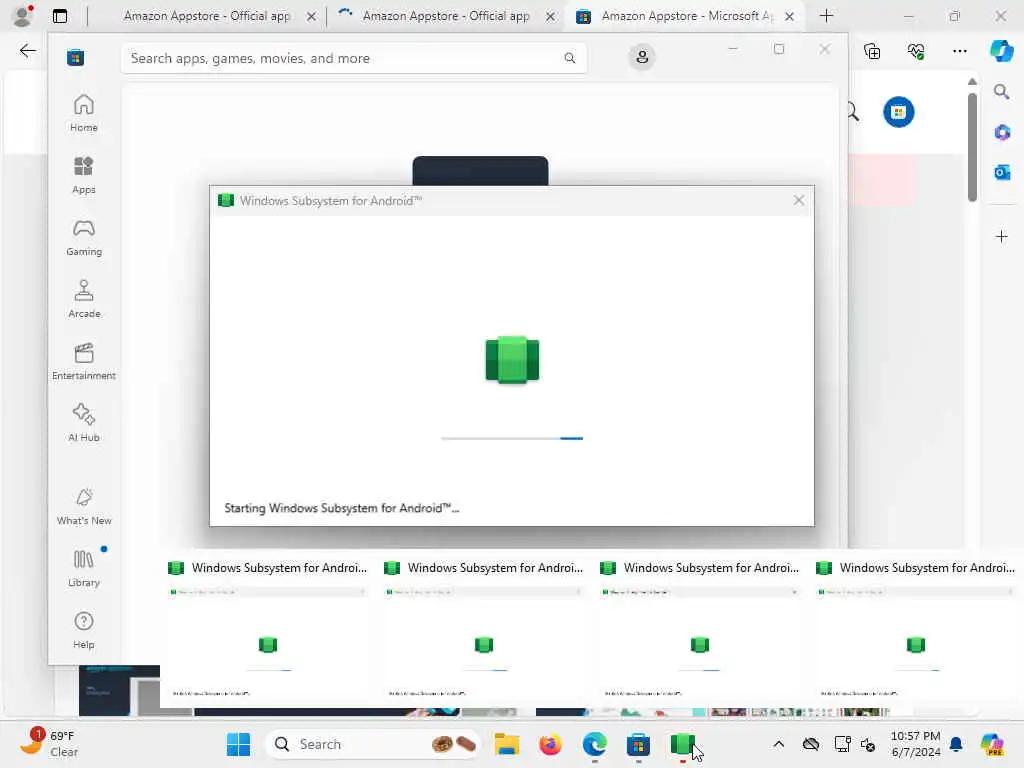Open Microsoft Store from taskbar
This screenshot has width=1024, height=768.
coord(638,744)
